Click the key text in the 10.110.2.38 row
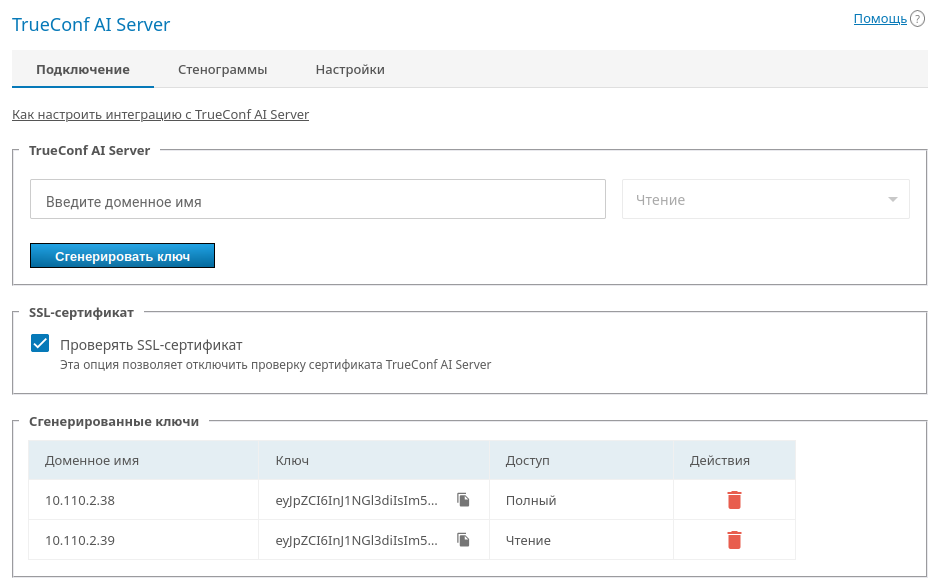 tap(357, 500)
